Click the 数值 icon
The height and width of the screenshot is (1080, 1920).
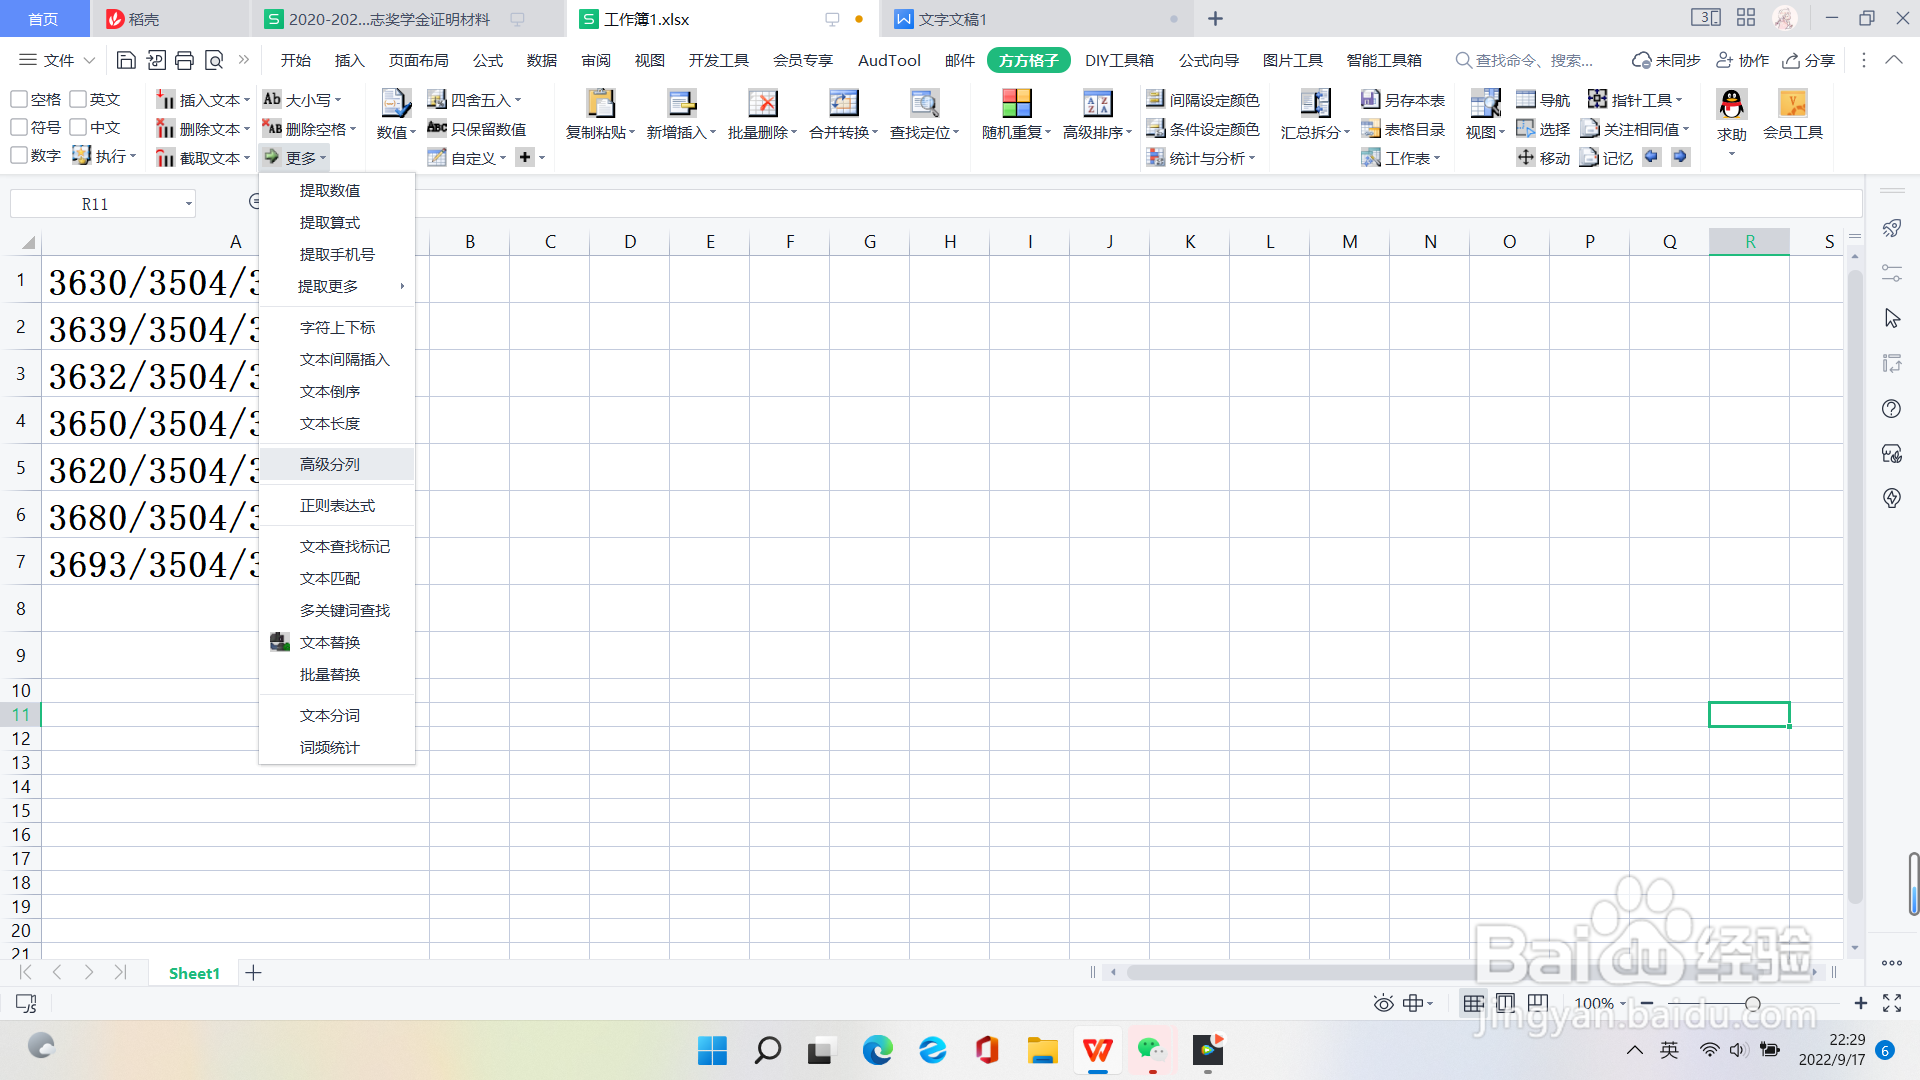tap(395, 103)
